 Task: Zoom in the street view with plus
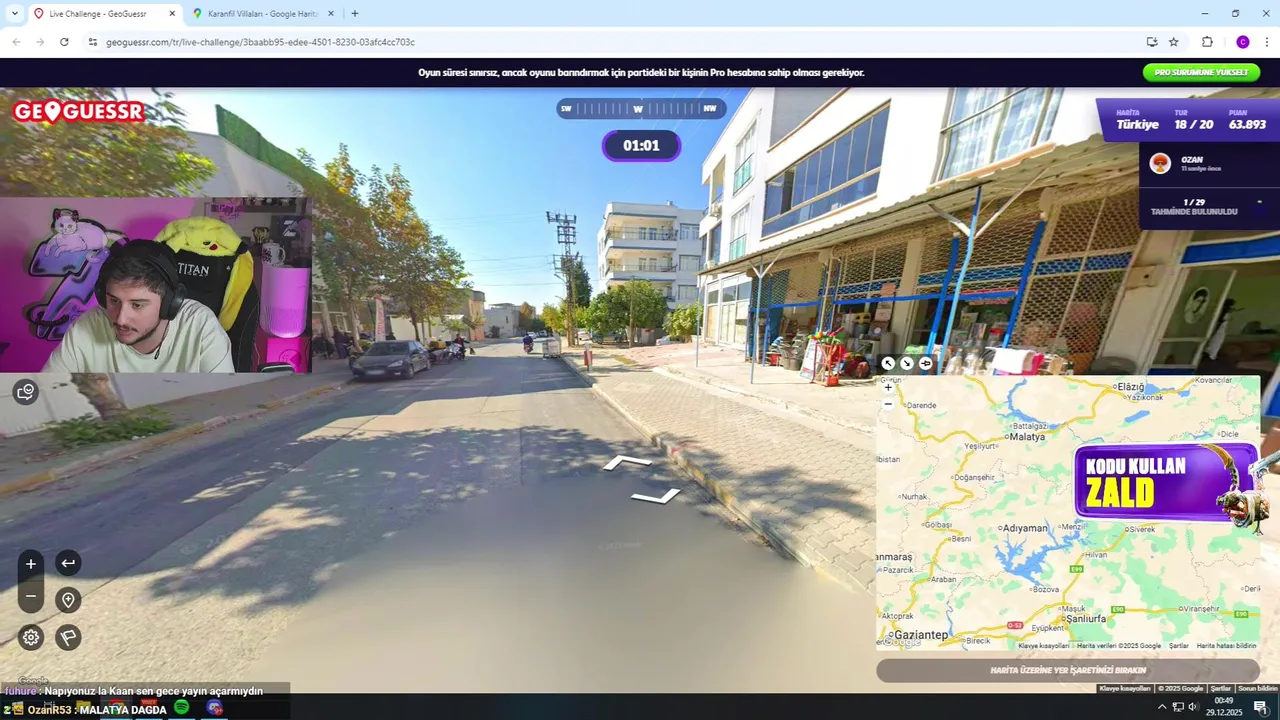click(x=31, y=564)
